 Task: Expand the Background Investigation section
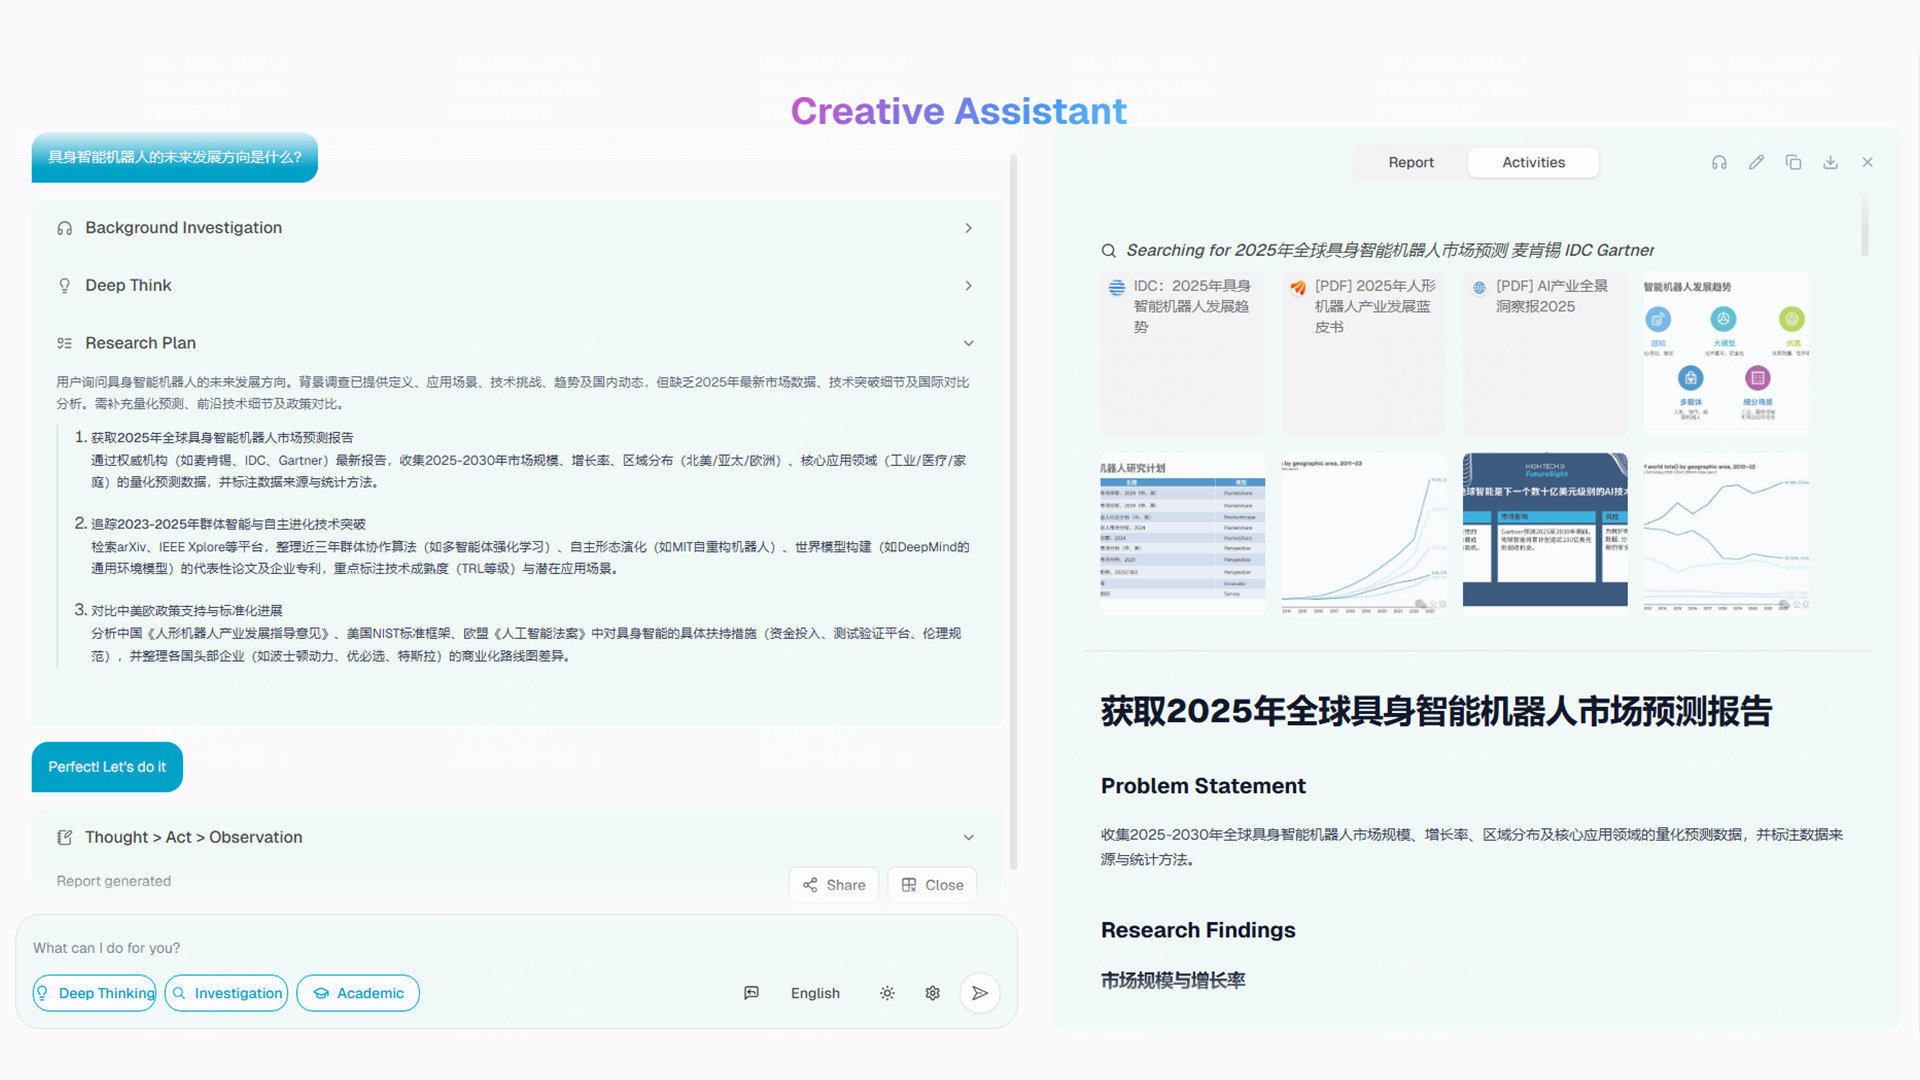(x=968, y=228)
